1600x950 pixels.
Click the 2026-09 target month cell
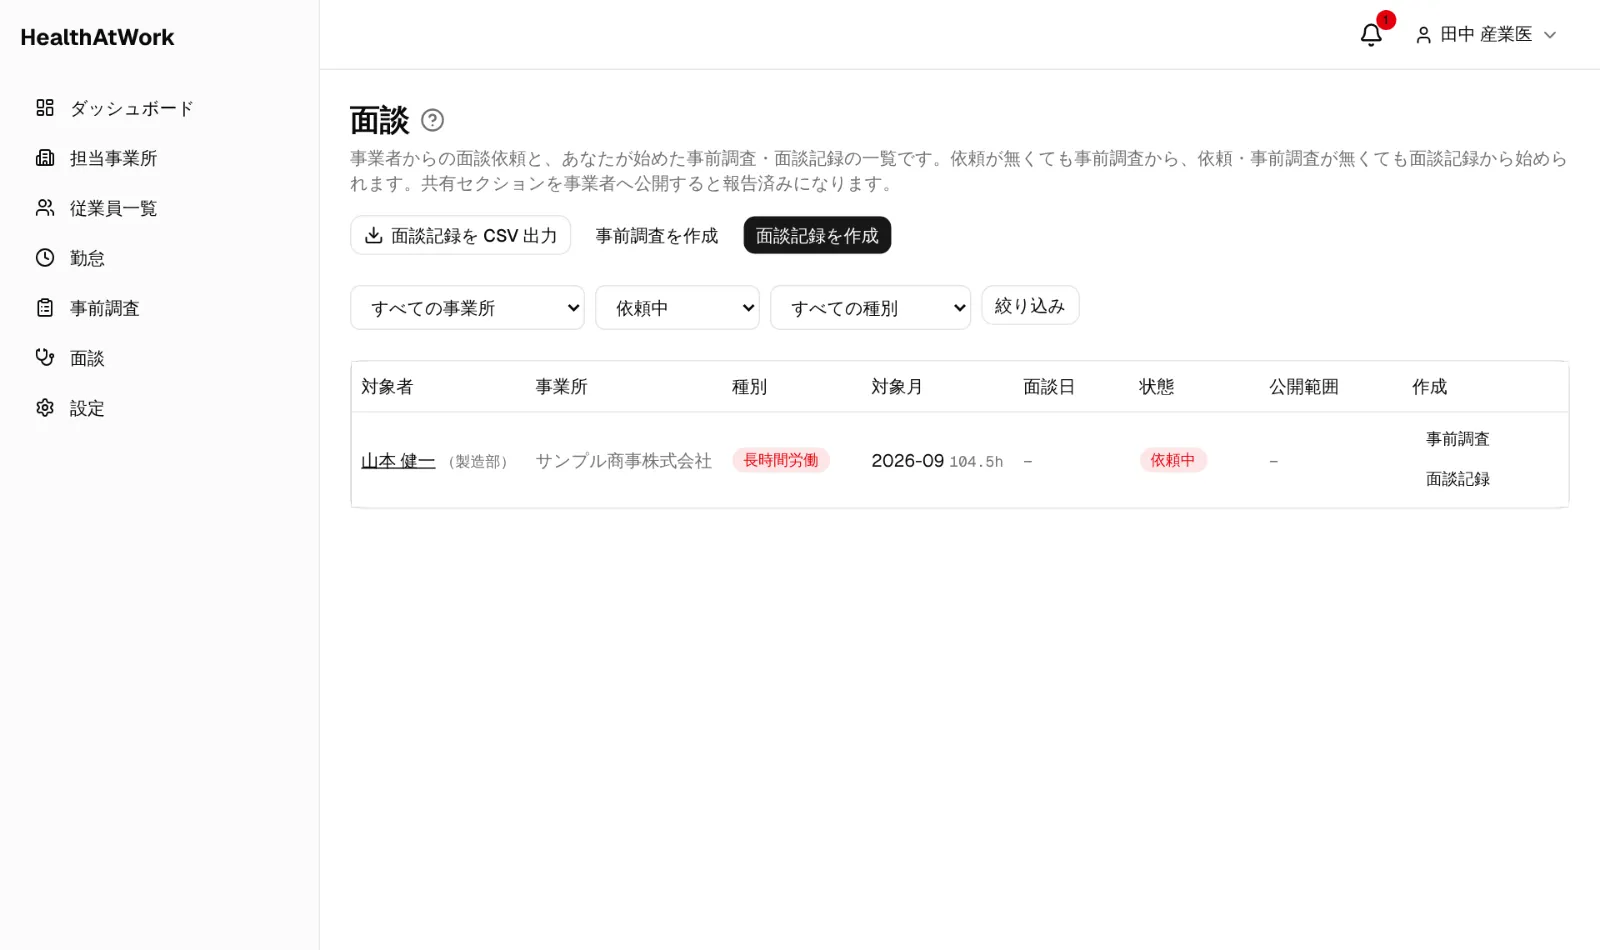(x=907, y=461)
